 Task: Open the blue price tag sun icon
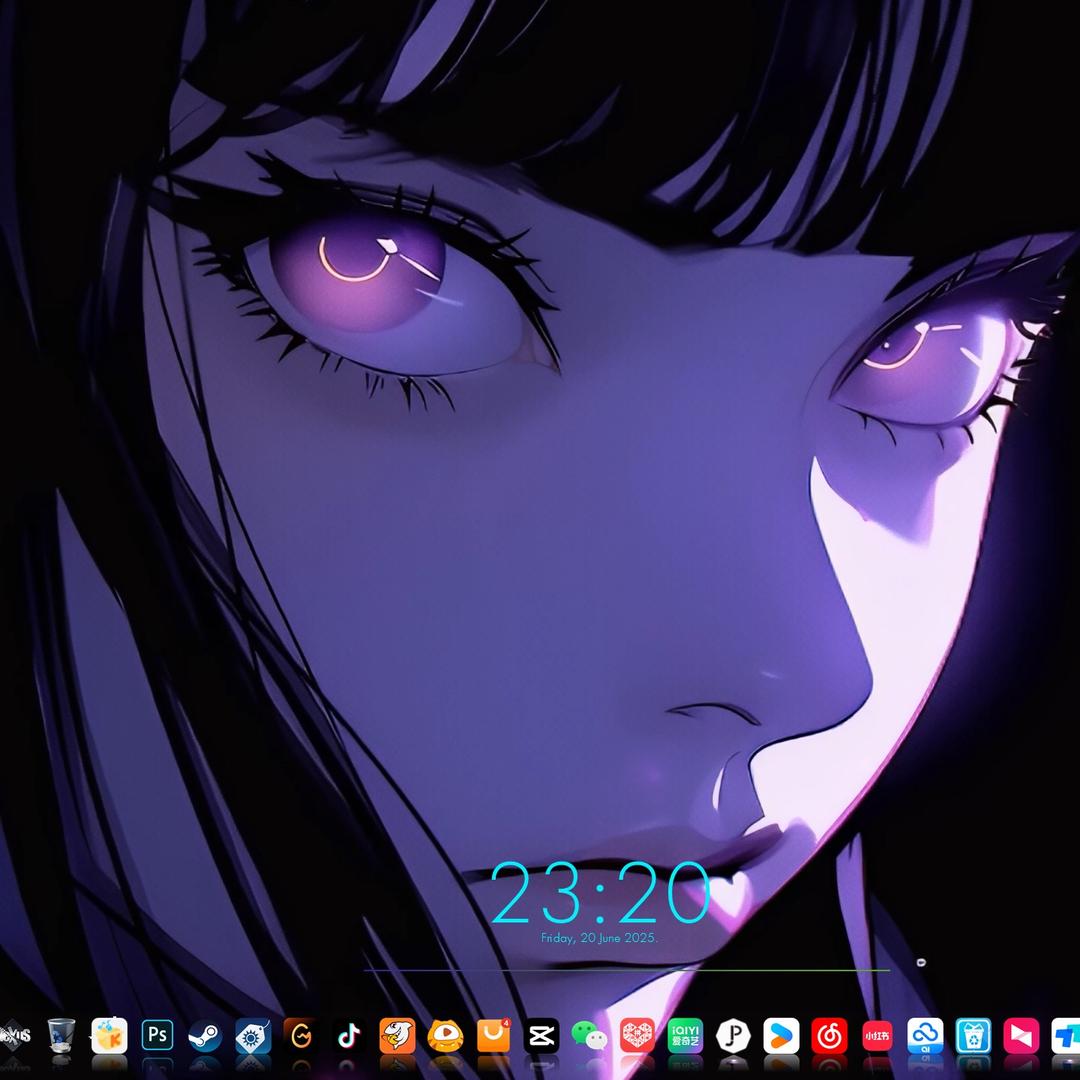tap(253, 1035)
